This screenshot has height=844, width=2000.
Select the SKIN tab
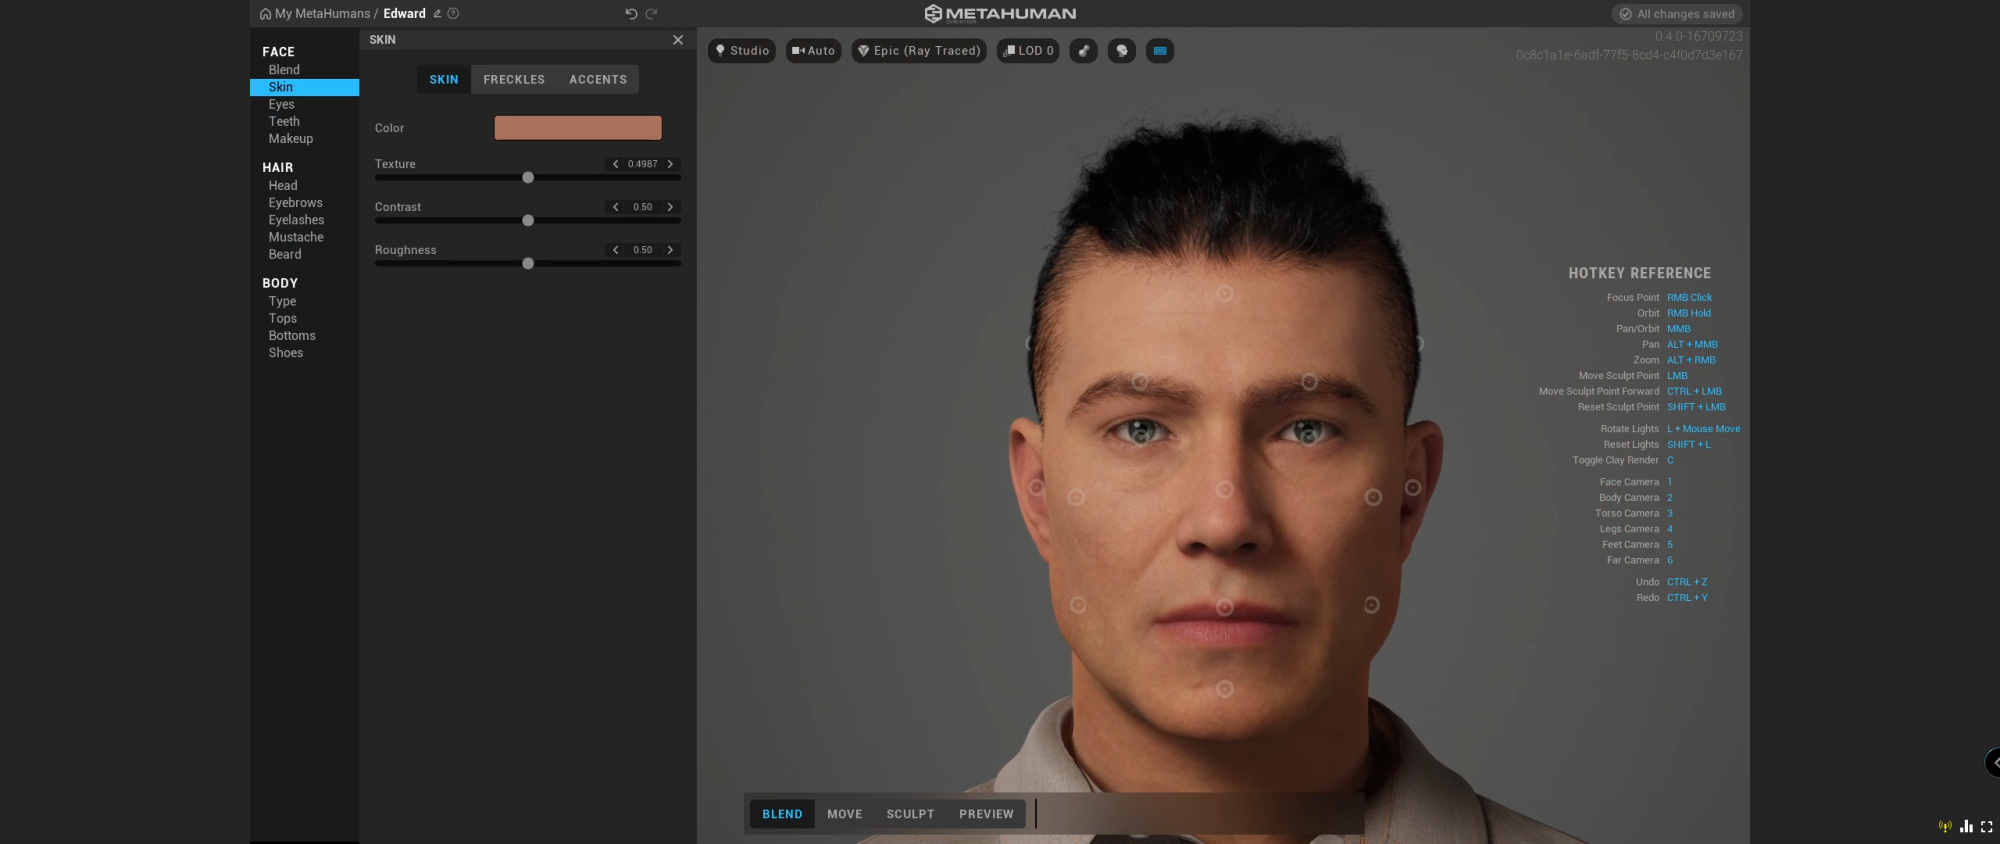coord(444,80)
